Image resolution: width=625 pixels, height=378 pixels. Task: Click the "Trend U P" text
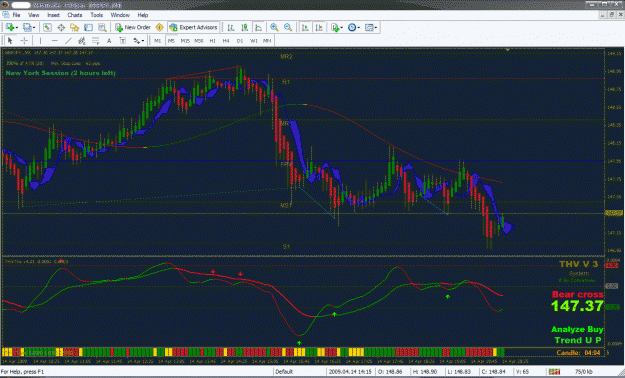coord(578,340)
